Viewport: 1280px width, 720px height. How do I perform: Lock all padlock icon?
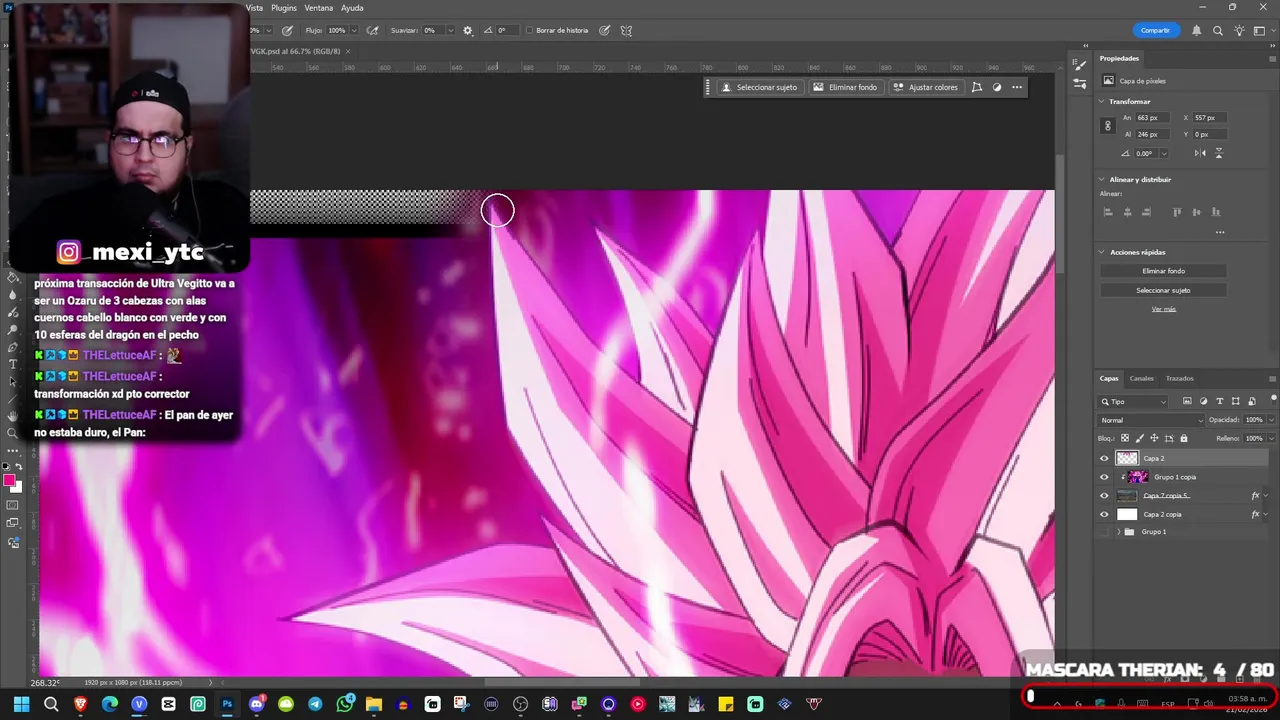tap(1184, 438)
